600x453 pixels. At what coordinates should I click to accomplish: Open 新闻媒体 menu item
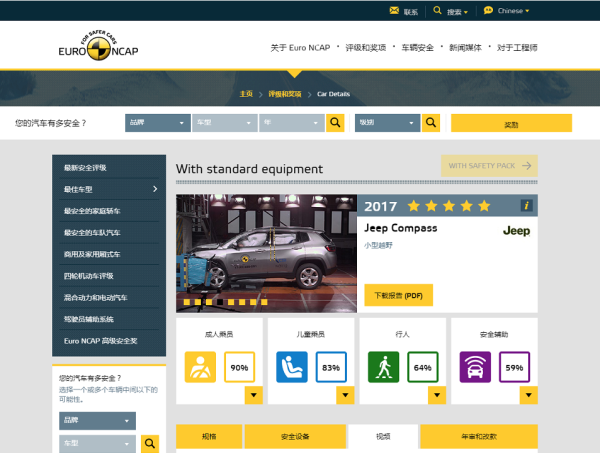pos(465,48)
